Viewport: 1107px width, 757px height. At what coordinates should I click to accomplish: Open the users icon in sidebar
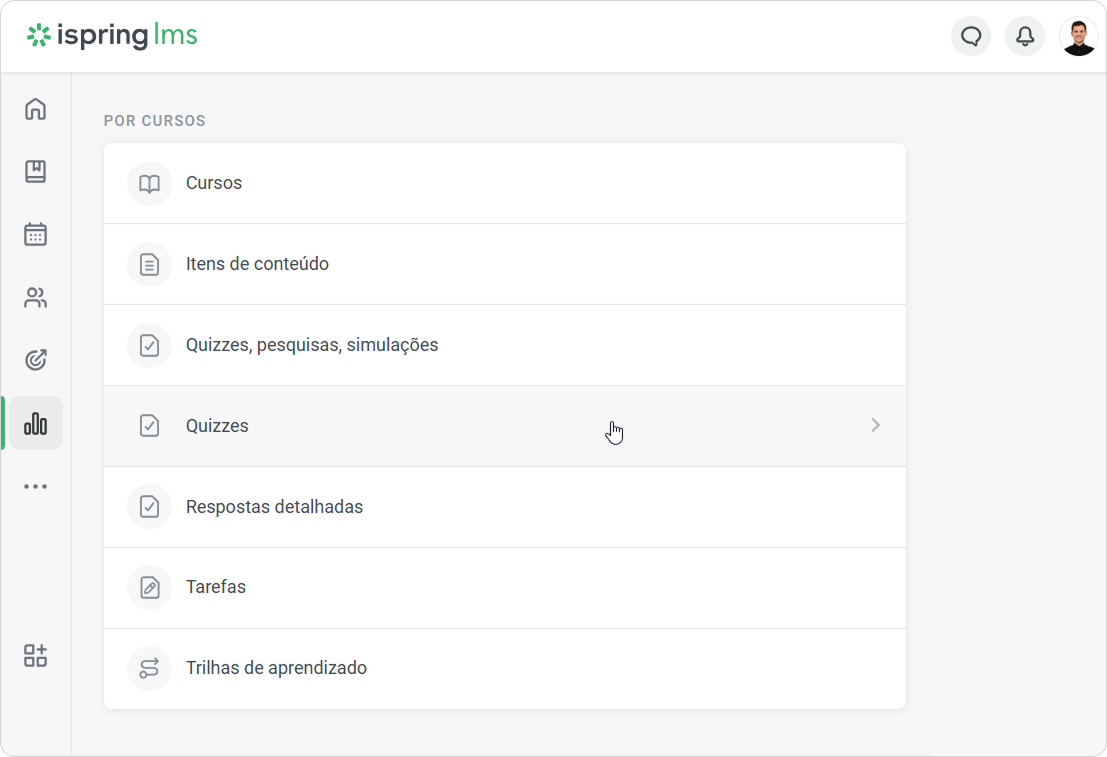(x=35, y=297)
